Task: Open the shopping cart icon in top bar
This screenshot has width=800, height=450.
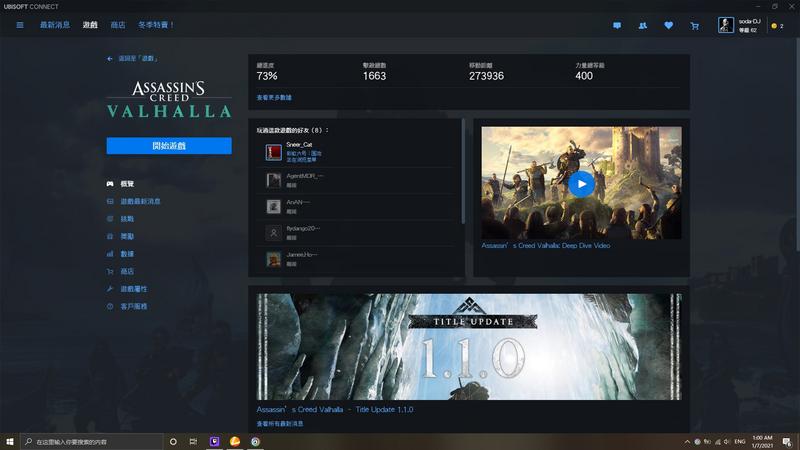Action: pyautogui.click(x=694, y=26)
